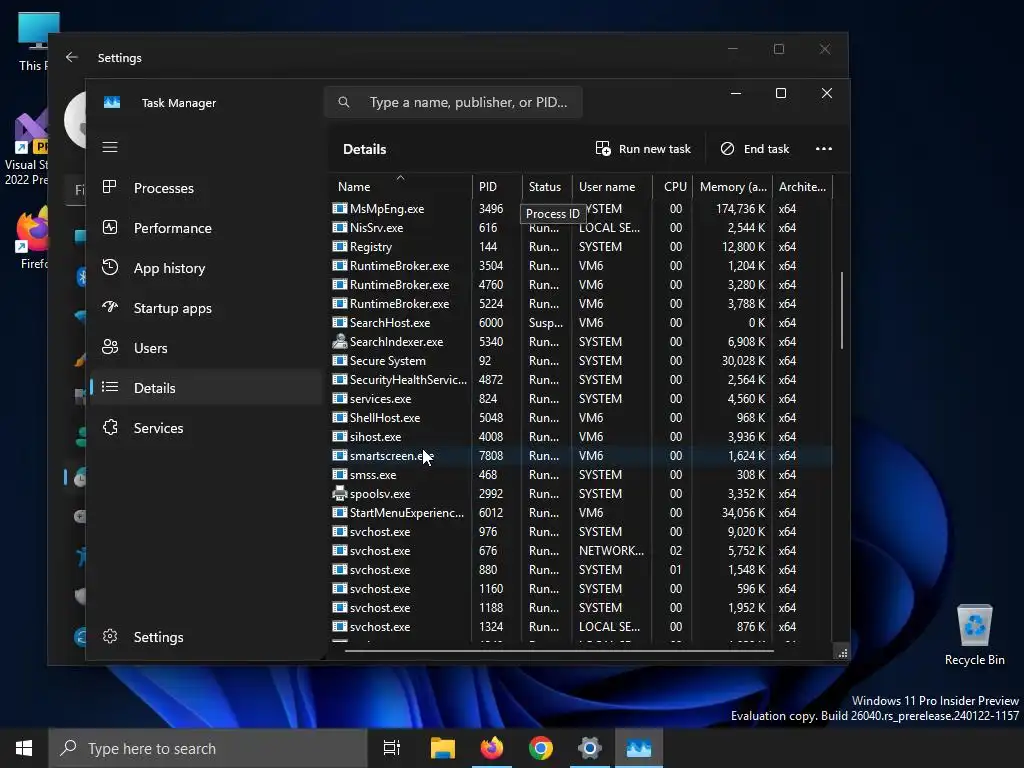Go to the Processes page
This screenshot has width=1024, height=768.
[x=206, y=187]
